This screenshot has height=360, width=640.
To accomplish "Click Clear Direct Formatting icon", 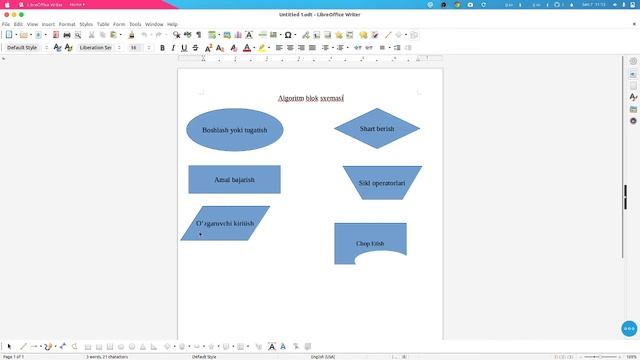I will click(x=233, y=48).
